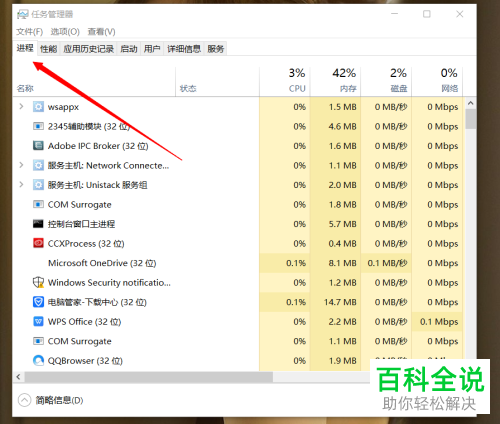Viewport: 500px width, 424px height.
Task: Click the Windows Security notification shield icon
Action: click(38, 282)
